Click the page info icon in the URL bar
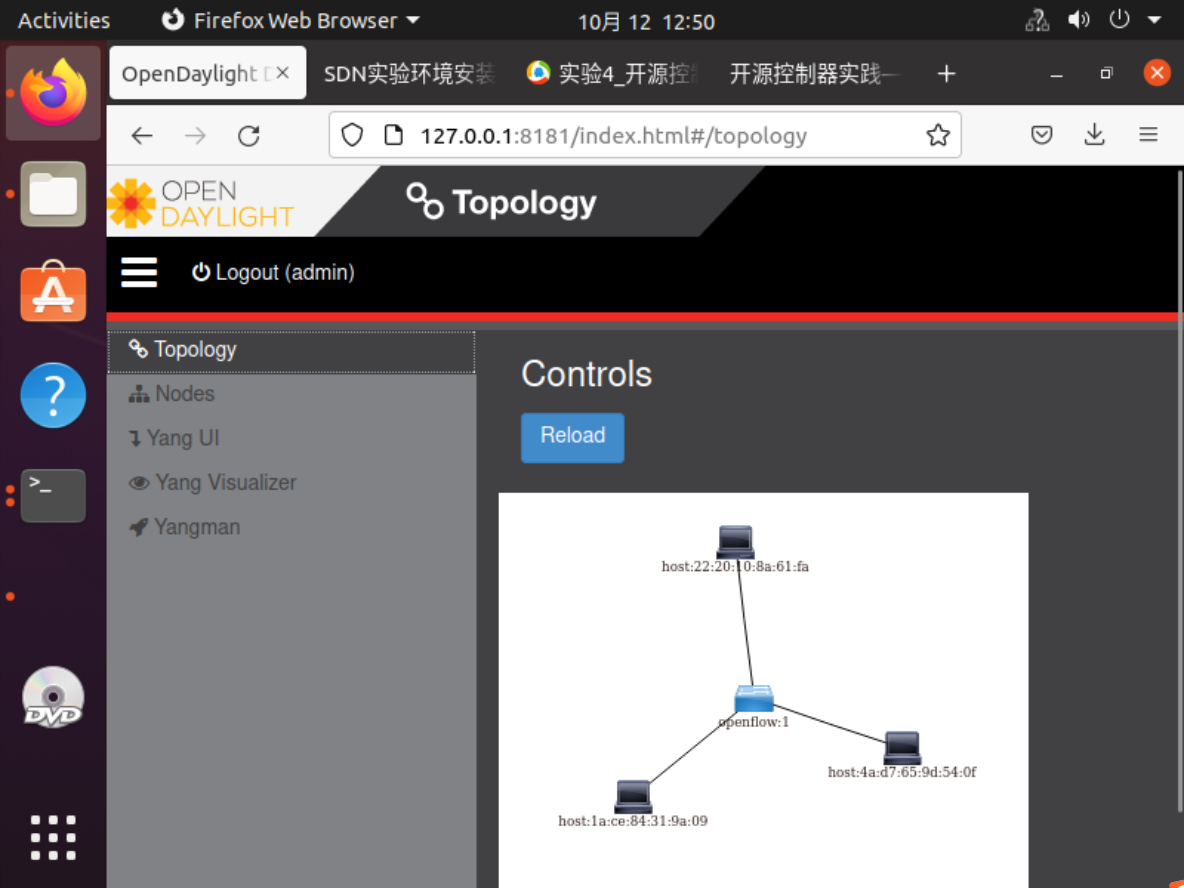 393,135
